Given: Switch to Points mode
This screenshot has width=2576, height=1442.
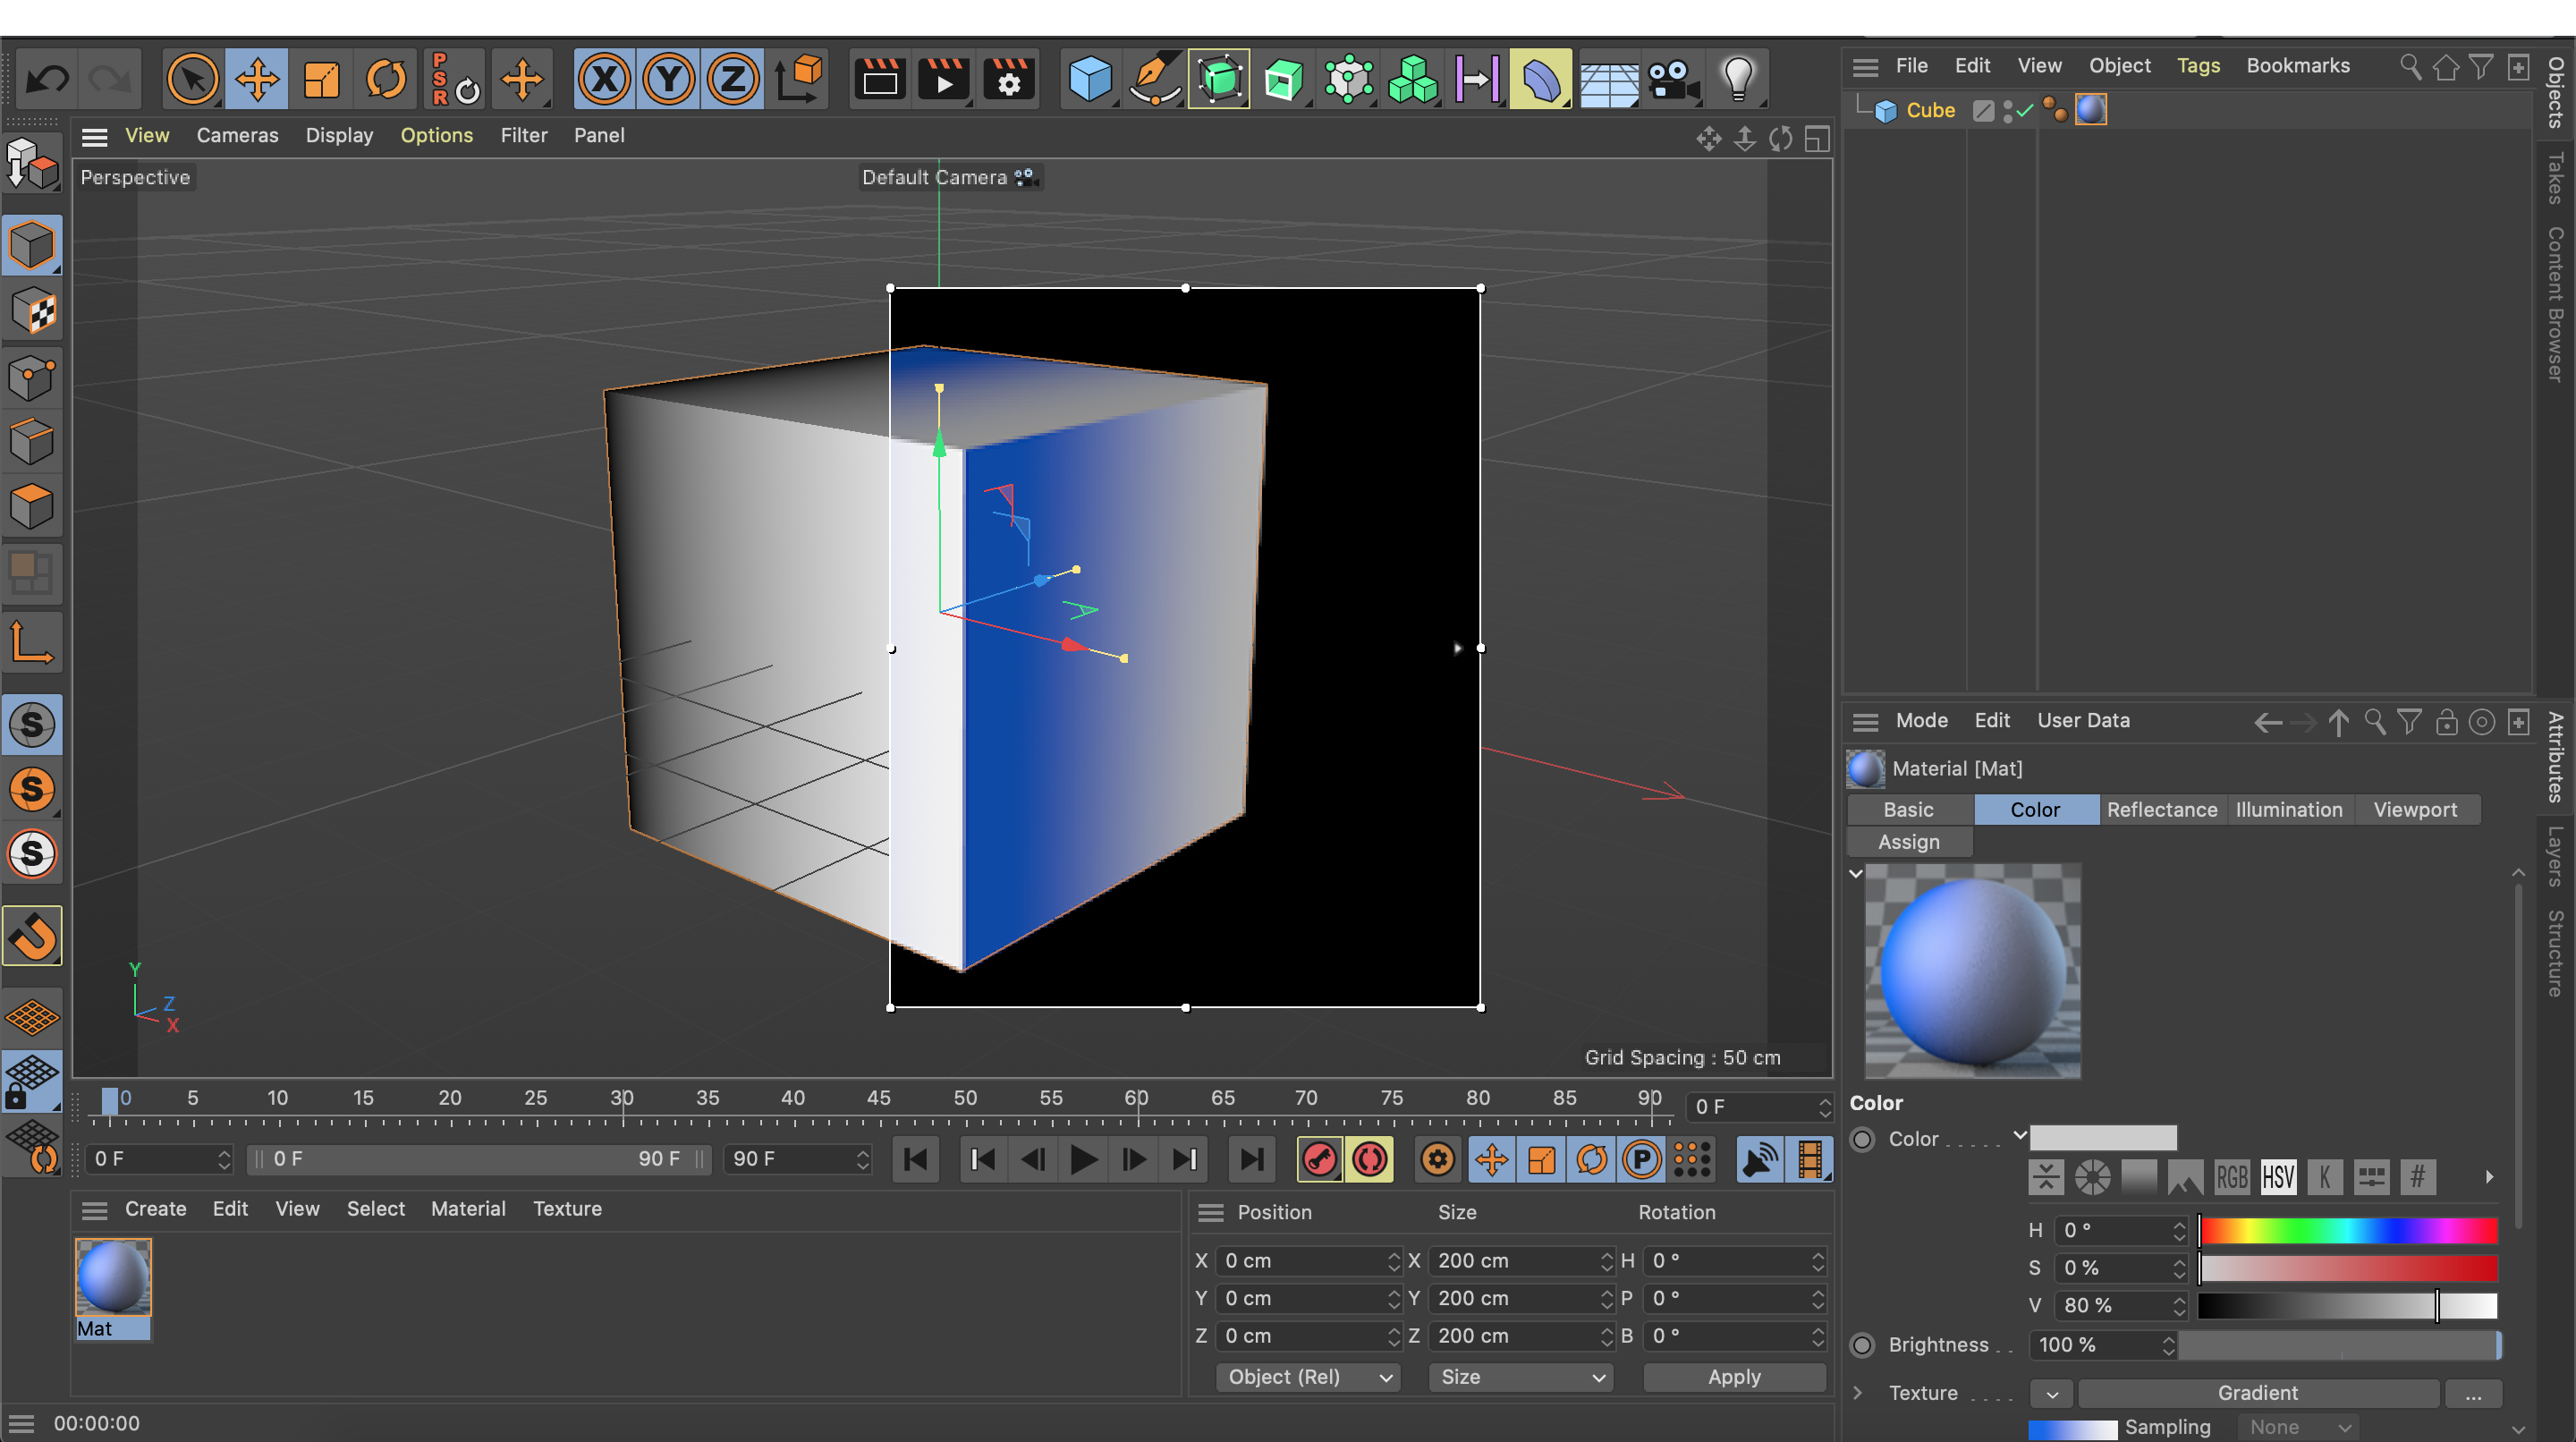Looking at the screenshot, I should 32,377.
